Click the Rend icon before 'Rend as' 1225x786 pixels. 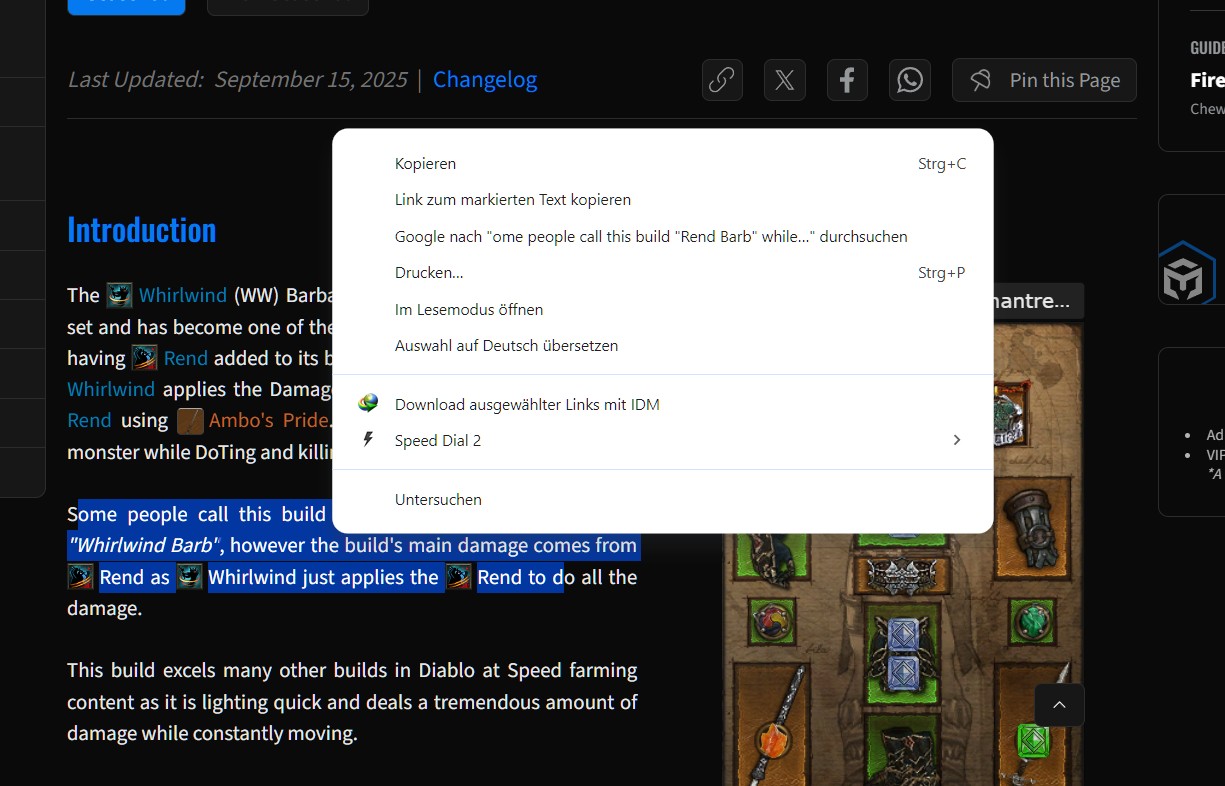(80, 577)
